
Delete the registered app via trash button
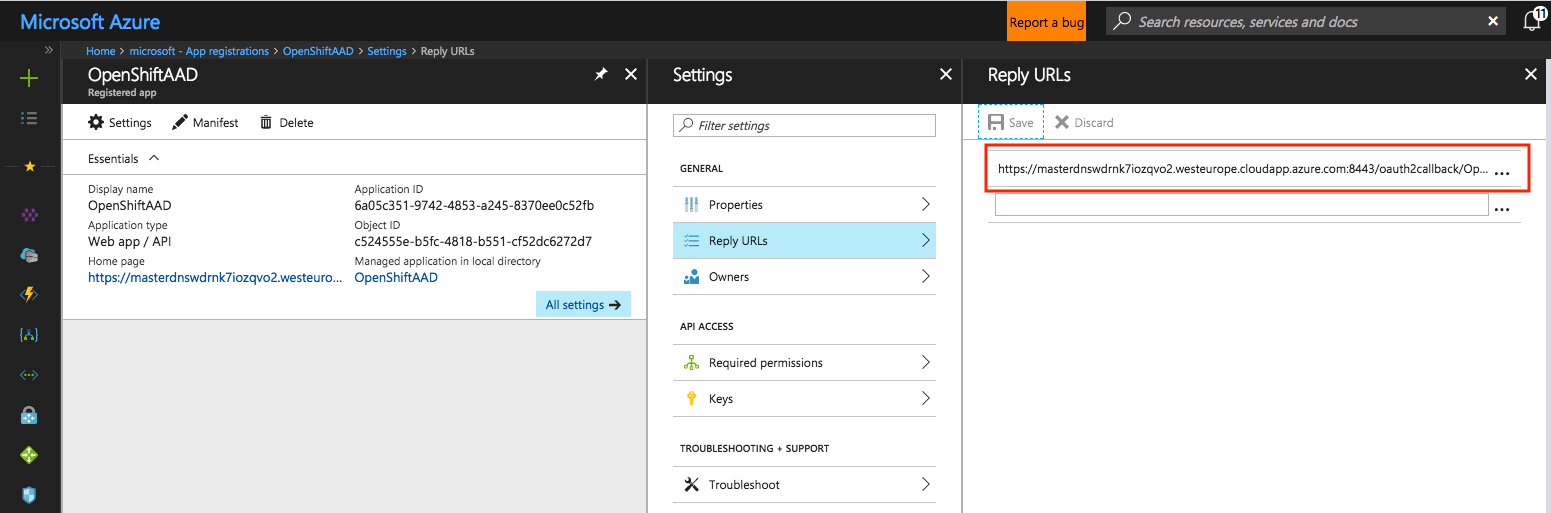286,123
